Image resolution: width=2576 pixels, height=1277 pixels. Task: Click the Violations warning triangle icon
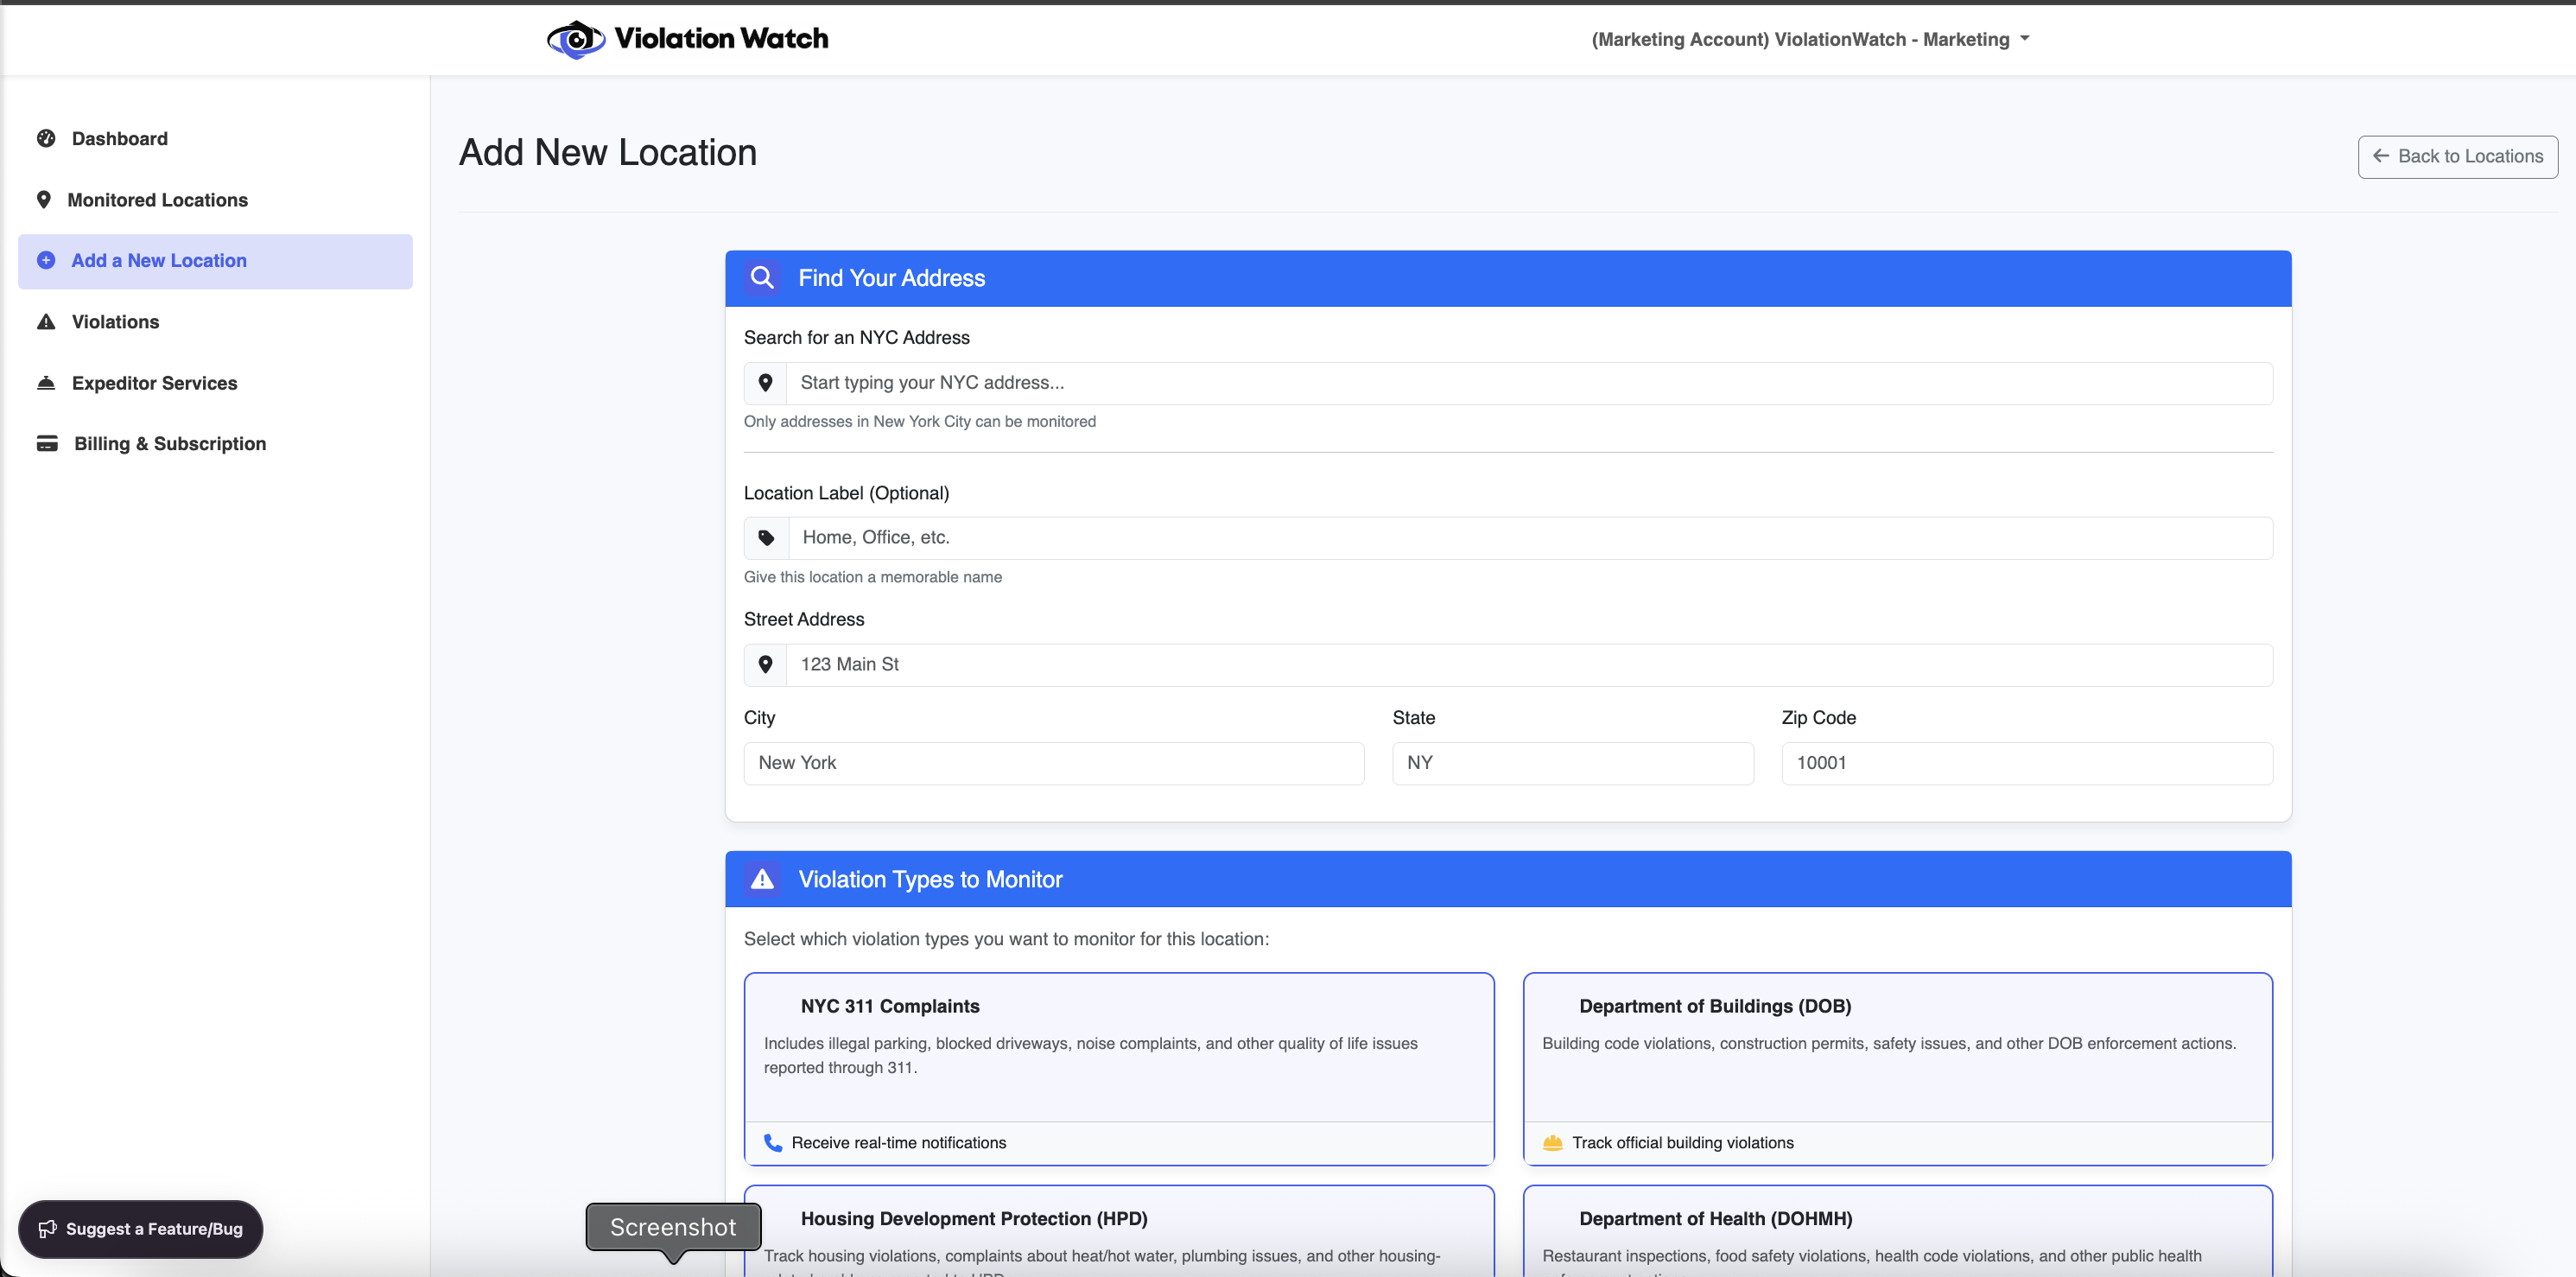point(46,322)
